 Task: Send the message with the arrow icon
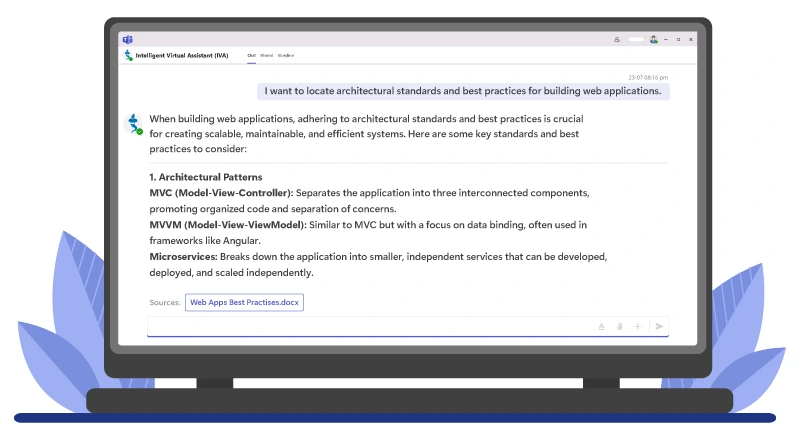pyautogui.click(x=658, y=326)
